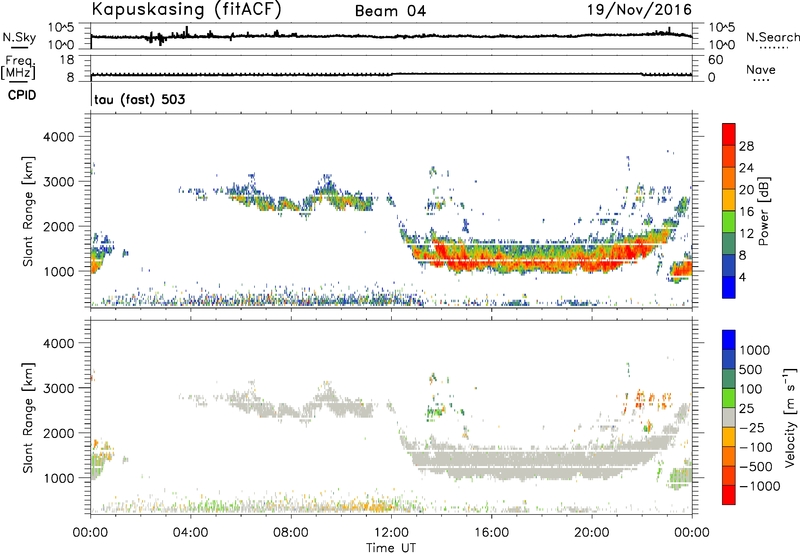The image size is (800, 554).
Task: Click the '-500' tick on velocity colorbar
Action: pos(756,466)
